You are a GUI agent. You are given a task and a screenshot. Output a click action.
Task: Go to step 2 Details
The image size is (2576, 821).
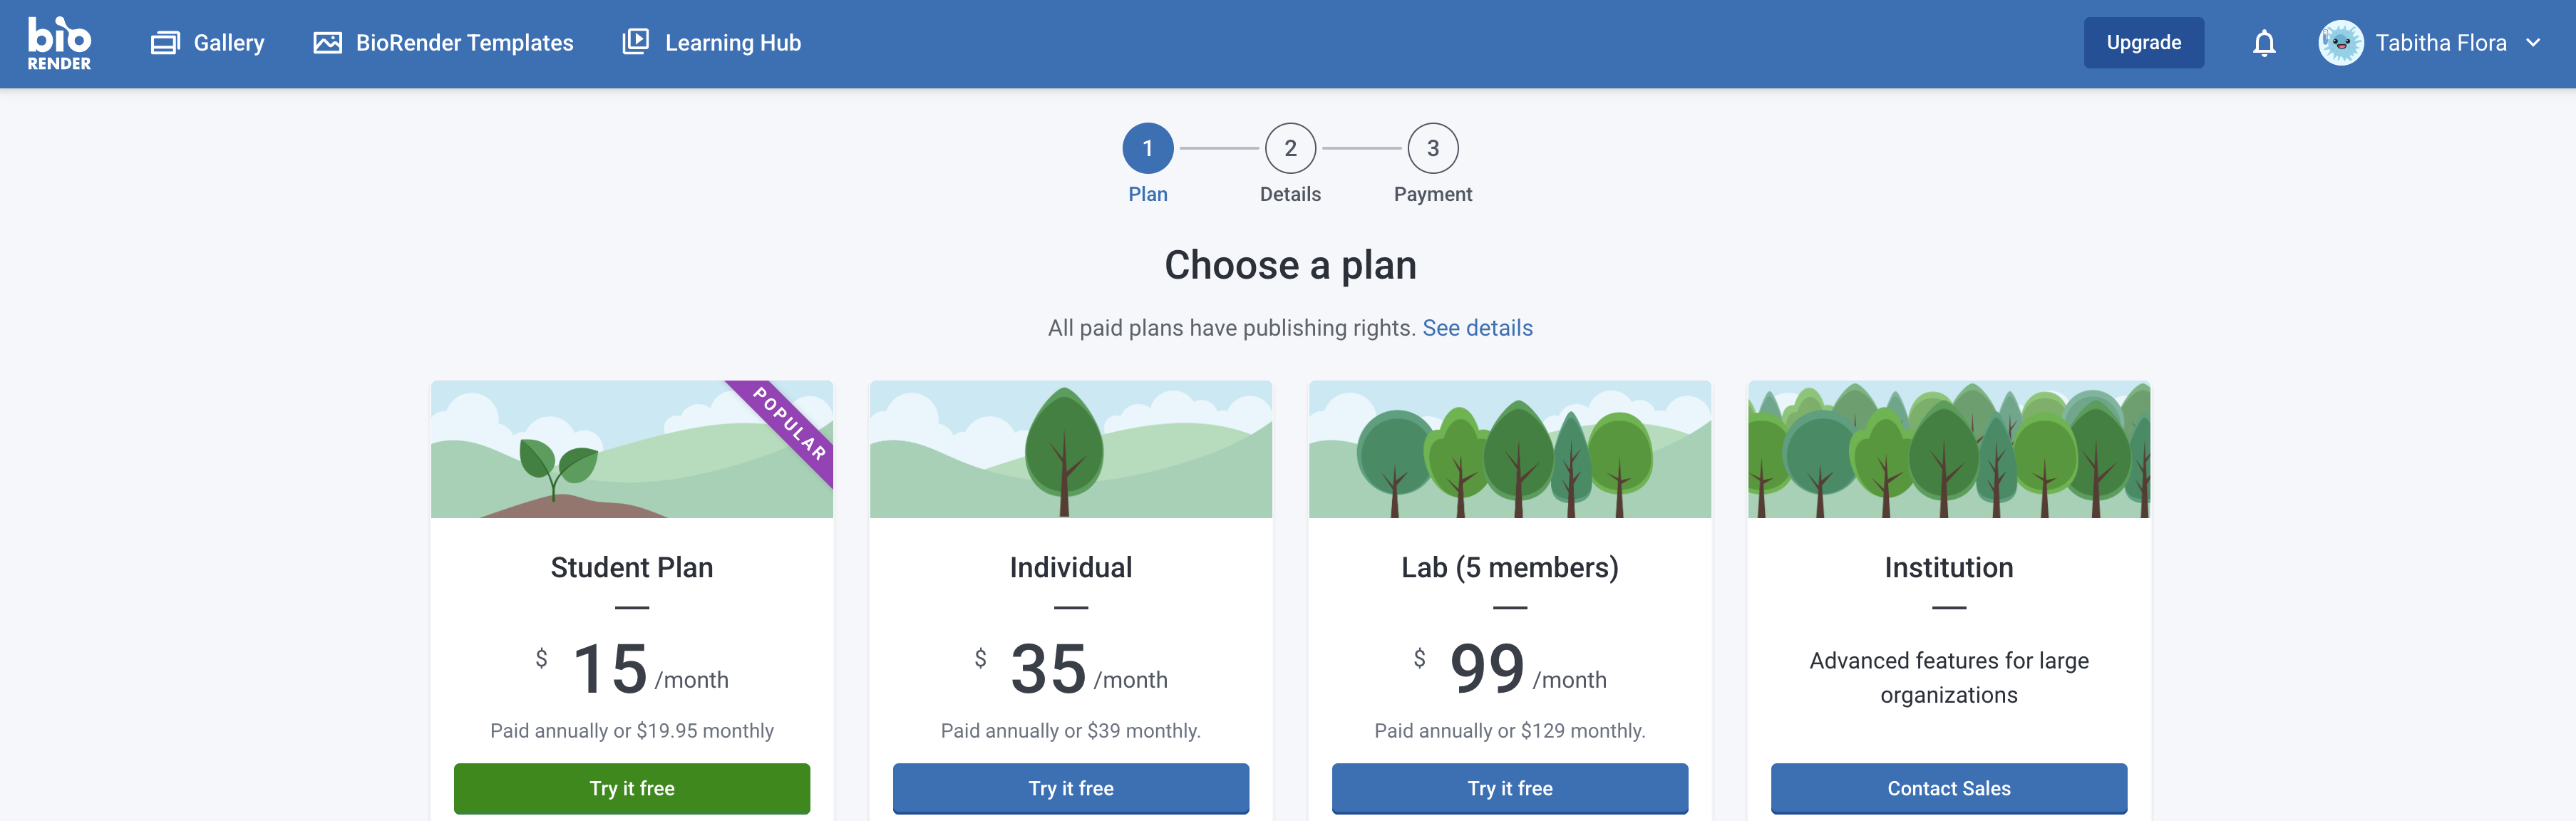point(1290,148)
